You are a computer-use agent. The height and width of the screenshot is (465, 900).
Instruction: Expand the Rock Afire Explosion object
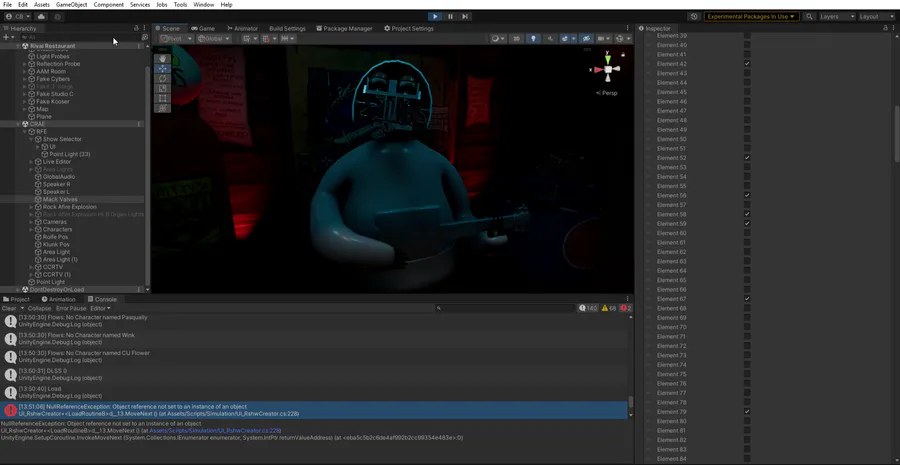click(x=31, y=207)
